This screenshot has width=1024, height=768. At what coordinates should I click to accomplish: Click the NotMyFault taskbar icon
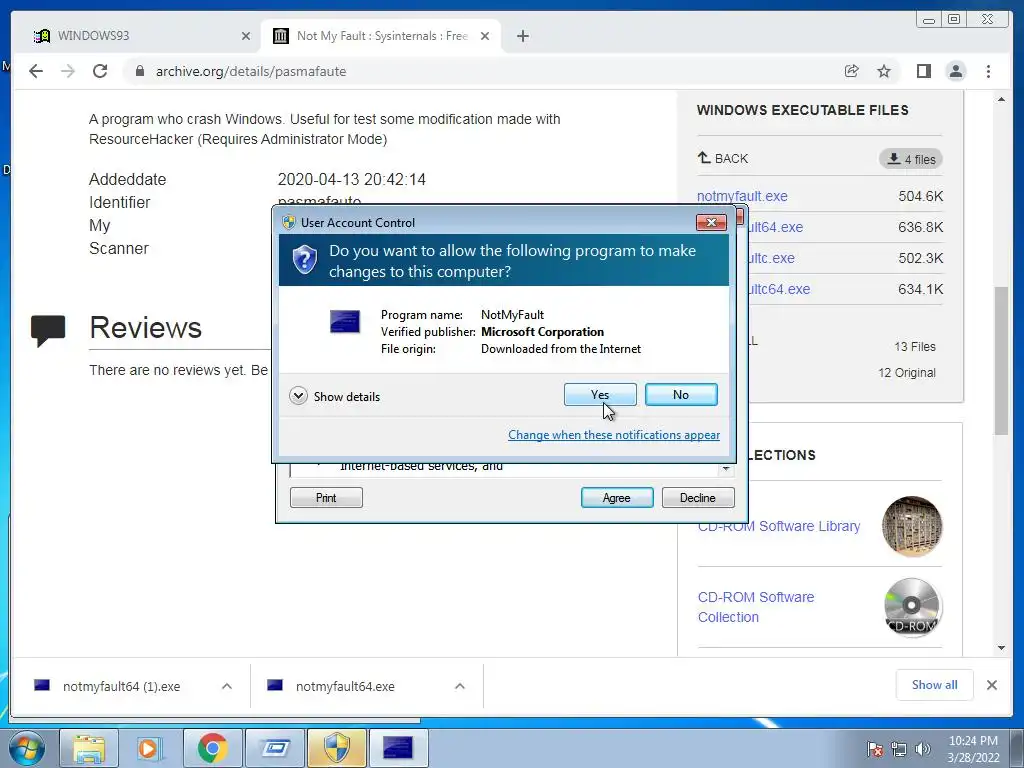[398, 748]
